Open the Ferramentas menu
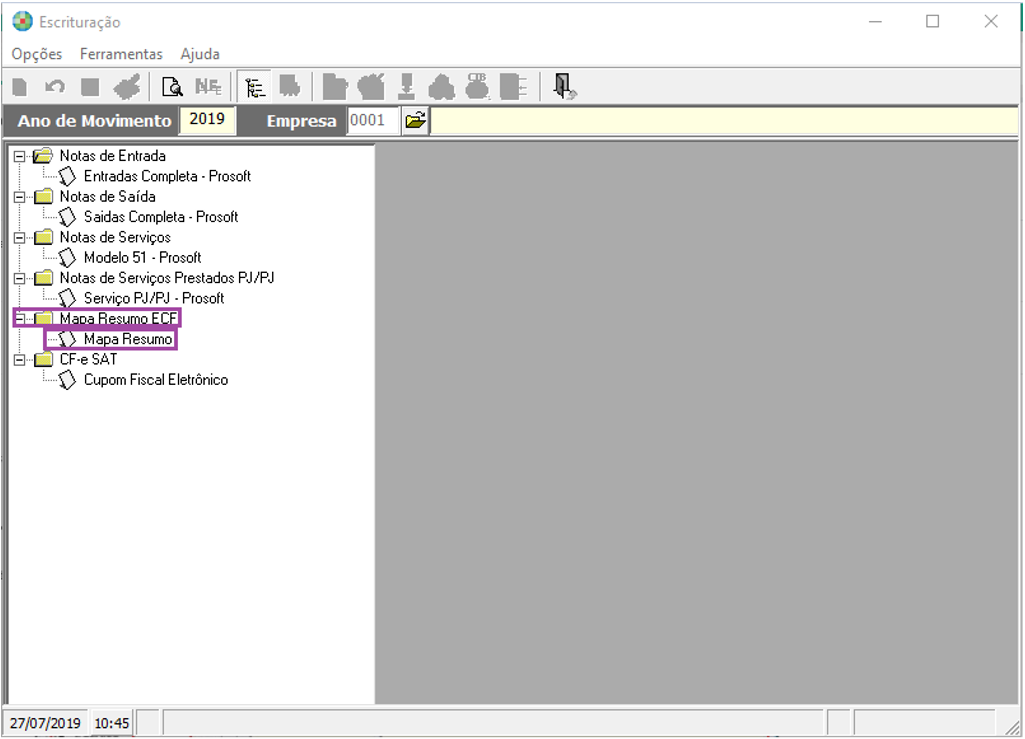The width and height of the screenshot is (1025, 739). point(121,54)
